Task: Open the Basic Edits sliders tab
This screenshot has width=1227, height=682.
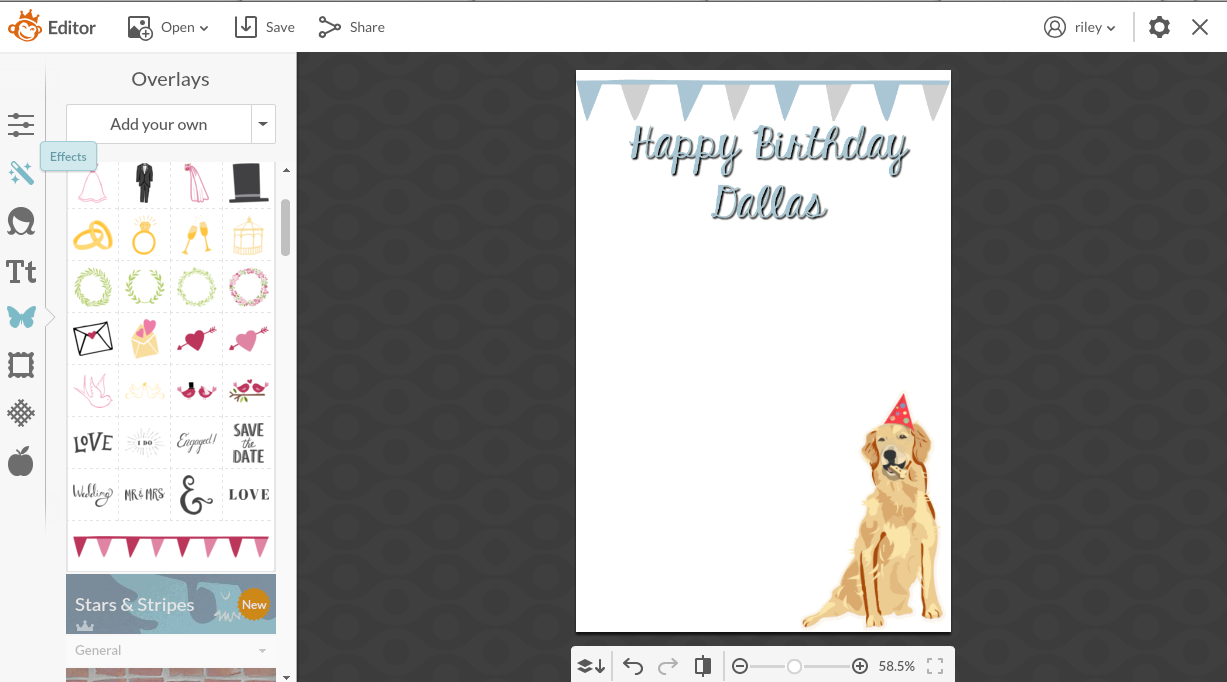Action: 21,125
